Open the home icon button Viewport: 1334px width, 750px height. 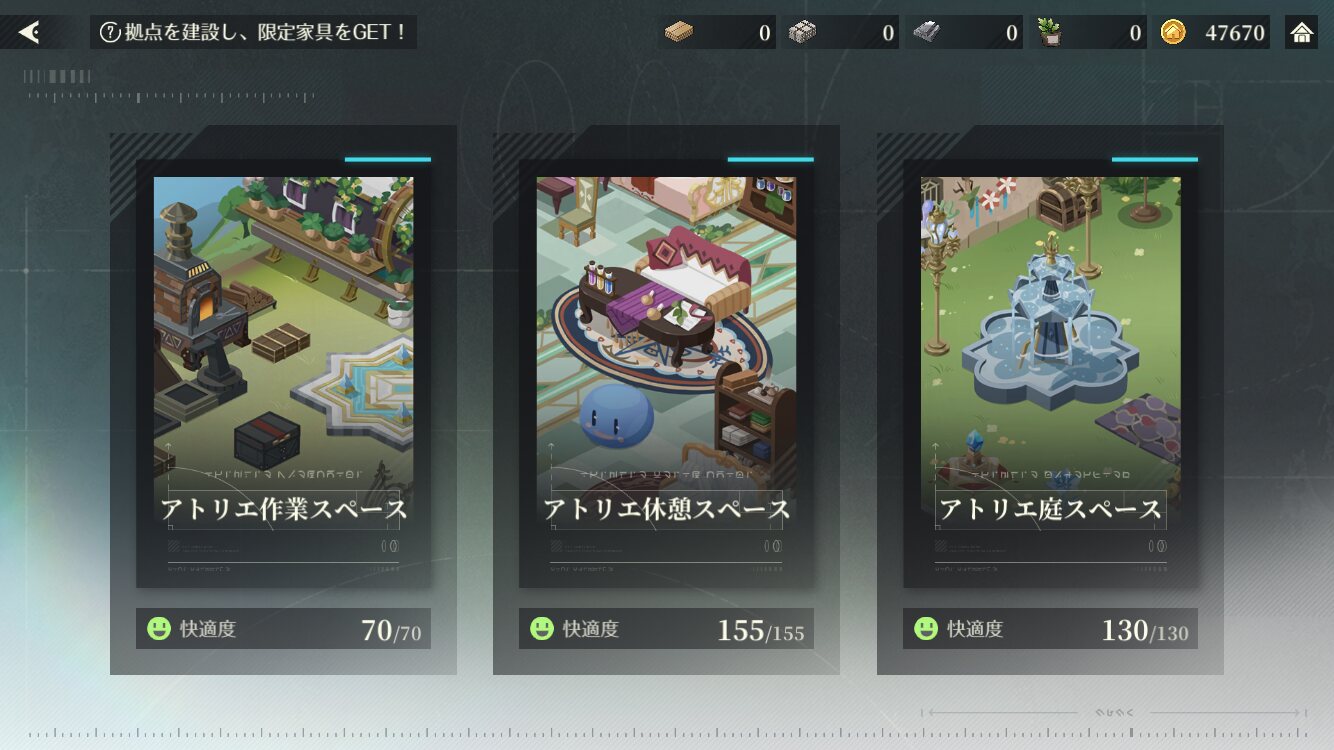pos(1301,33)
